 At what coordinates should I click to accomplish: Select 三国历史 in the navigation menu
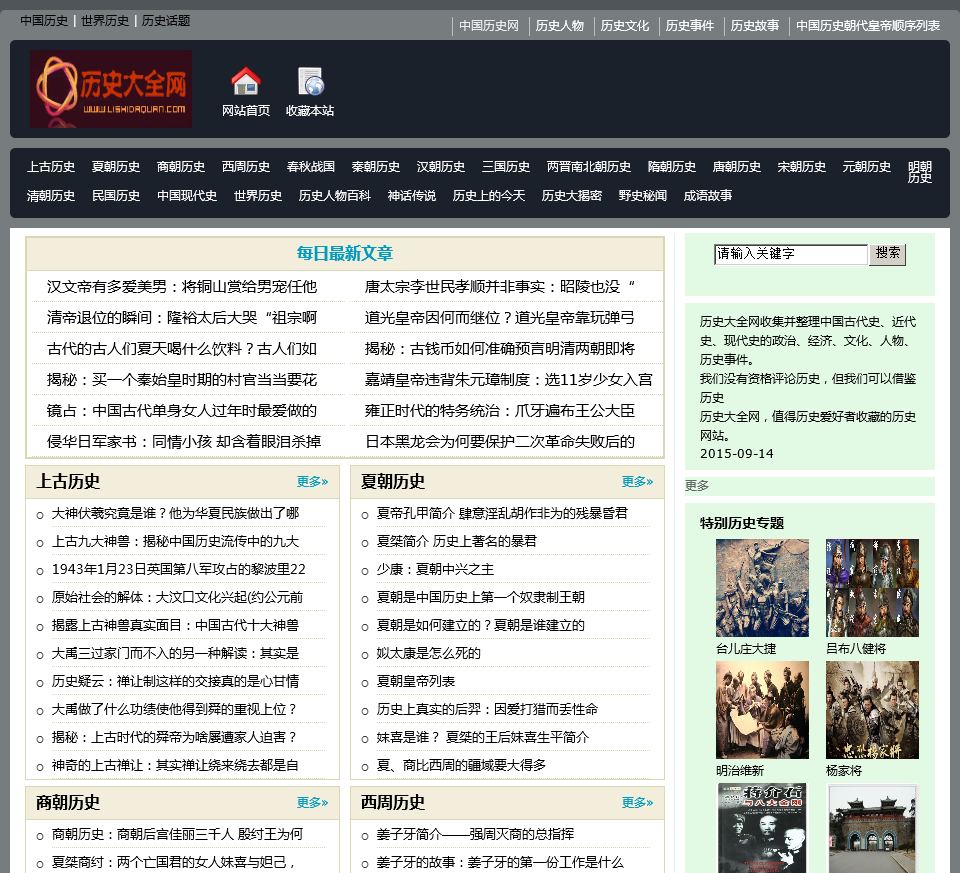pos(506,167)
